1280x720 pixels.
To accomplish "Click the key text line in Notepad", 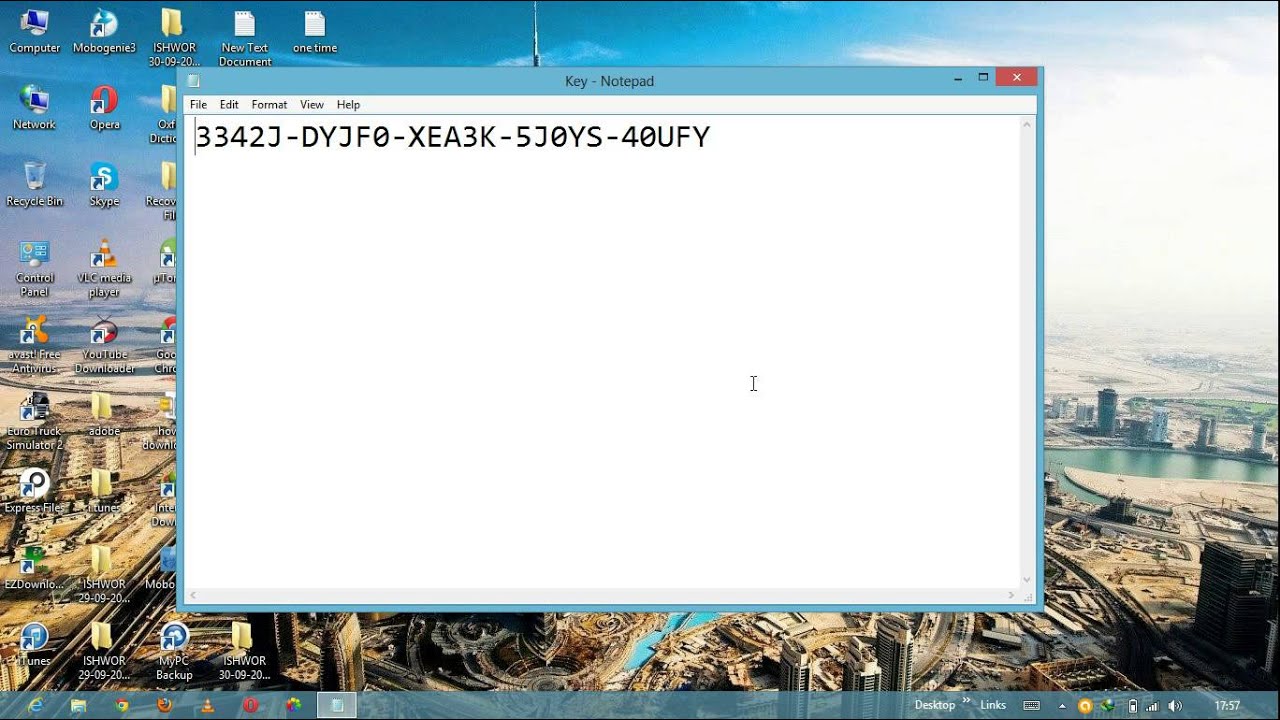I will tap(452, 137).
